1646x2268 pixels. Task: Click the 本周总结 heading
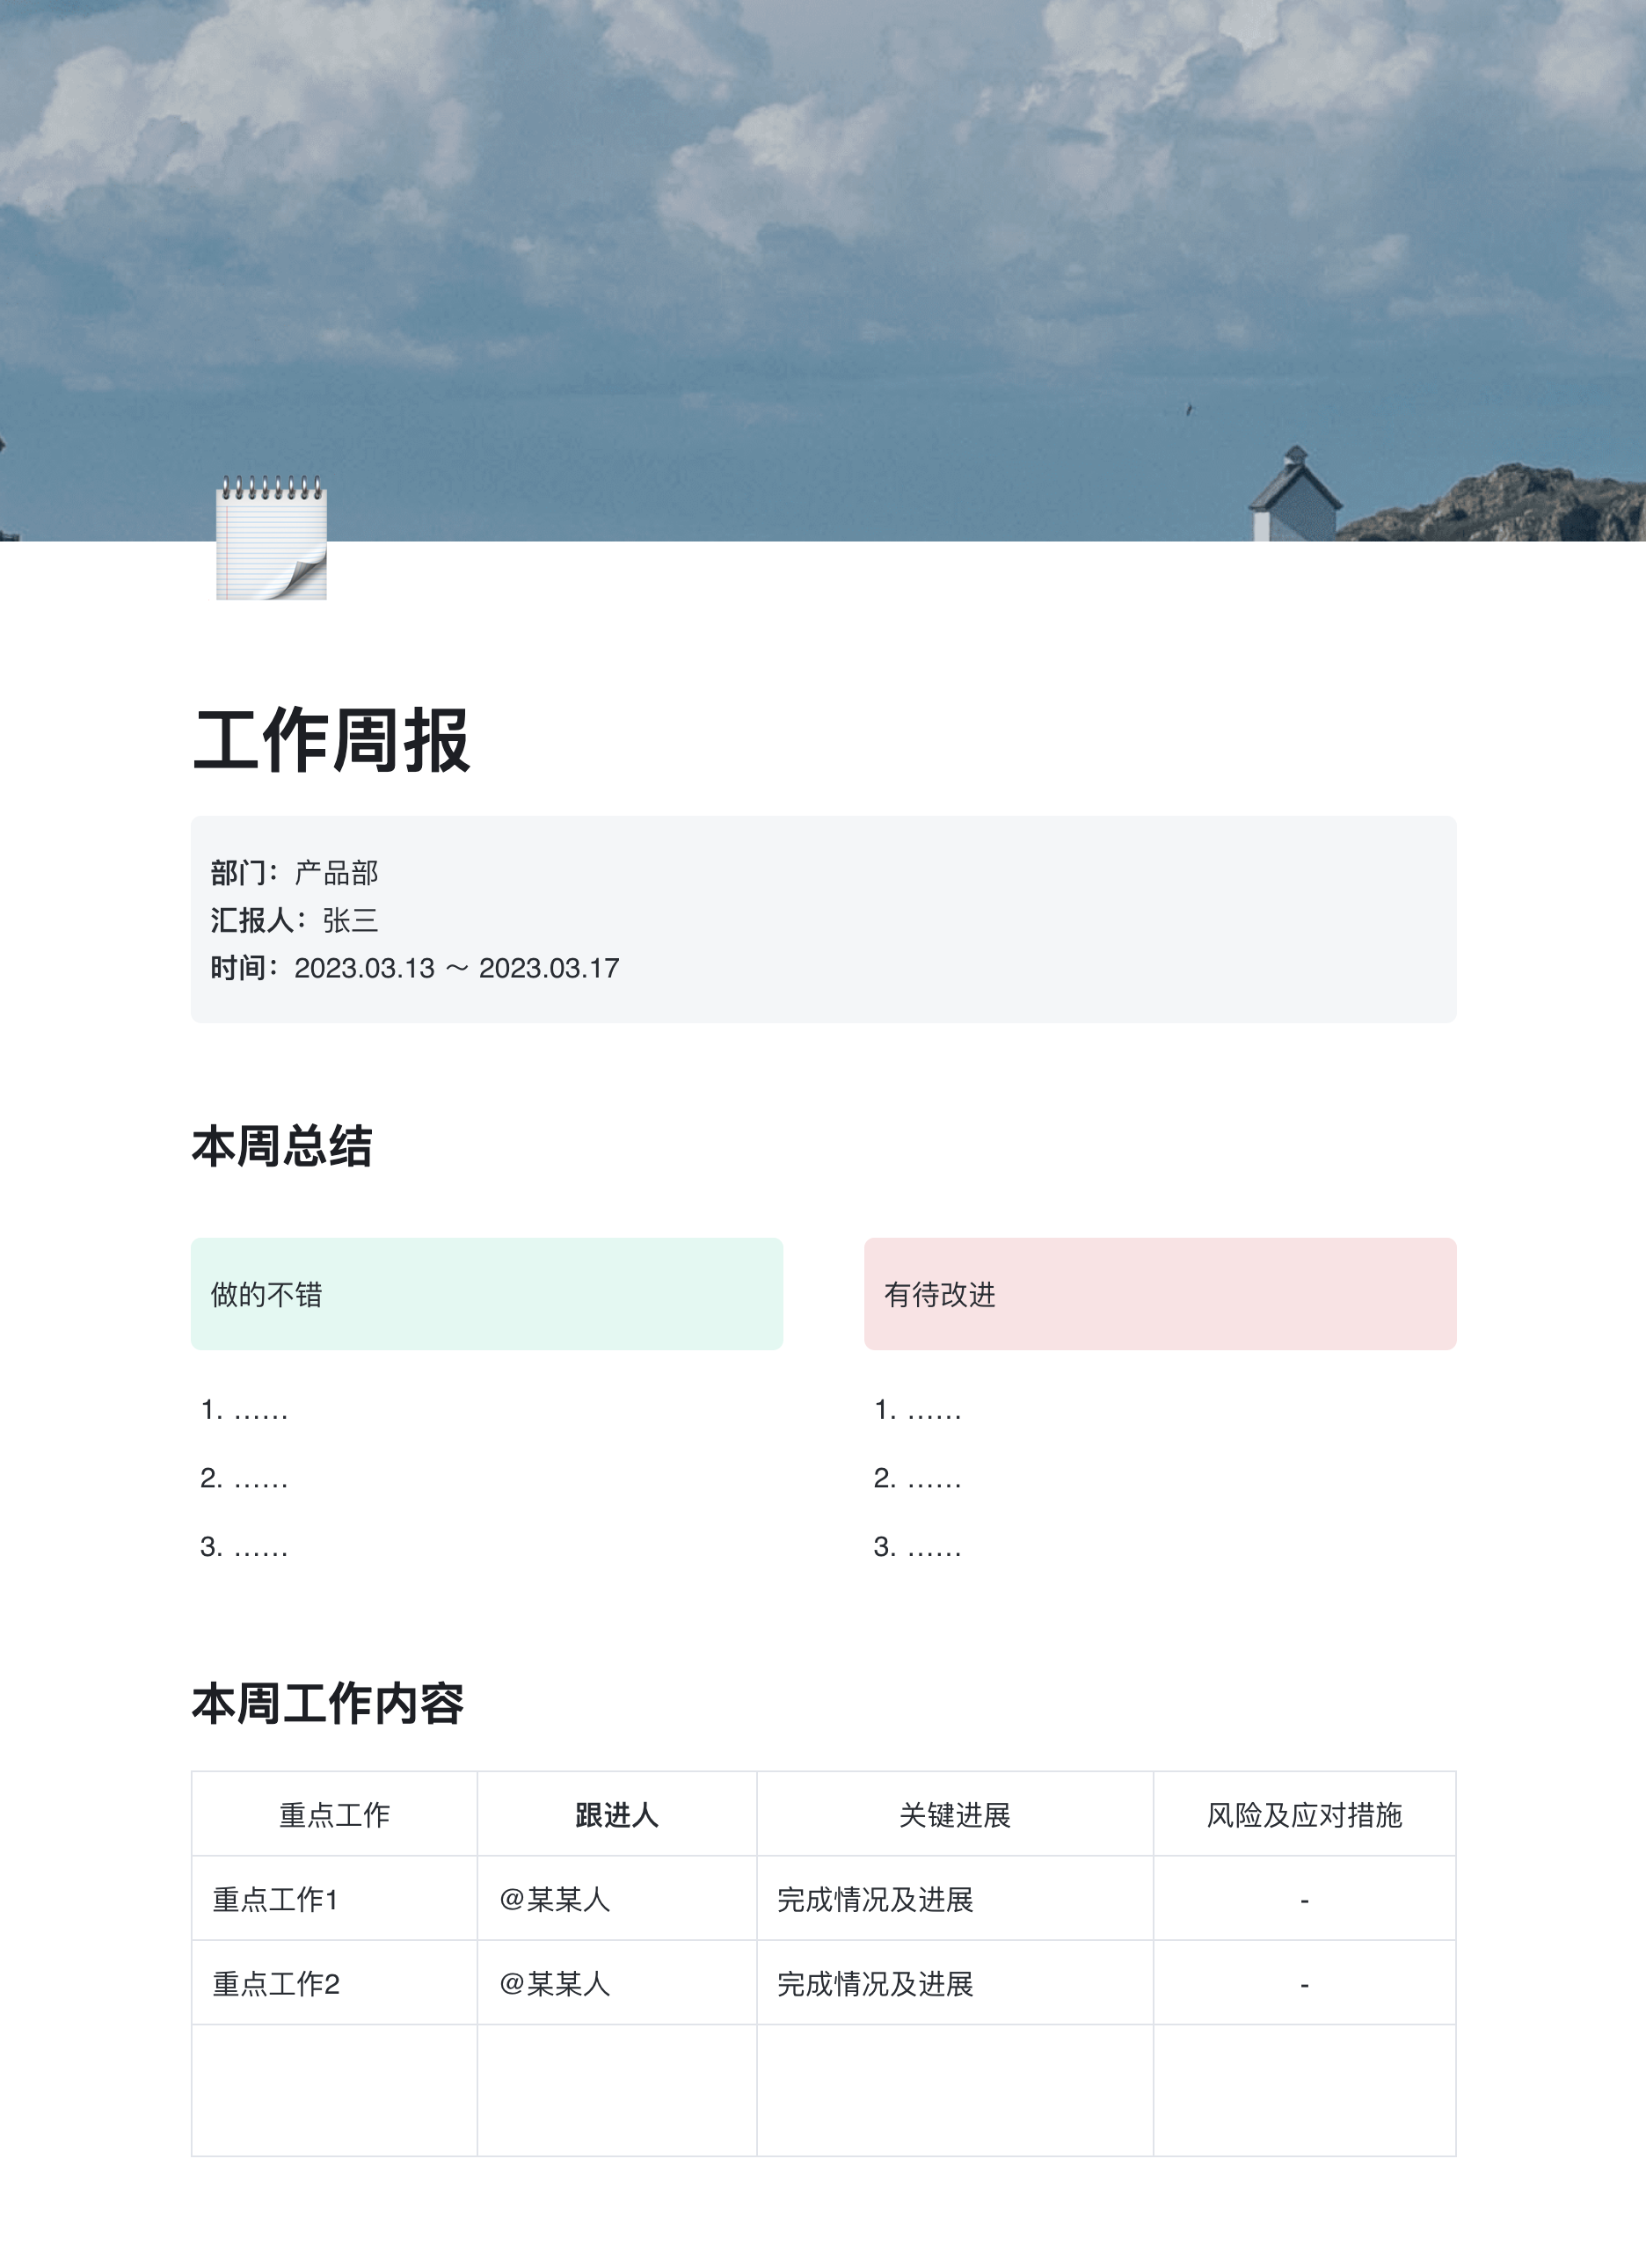pos(282,1146)
